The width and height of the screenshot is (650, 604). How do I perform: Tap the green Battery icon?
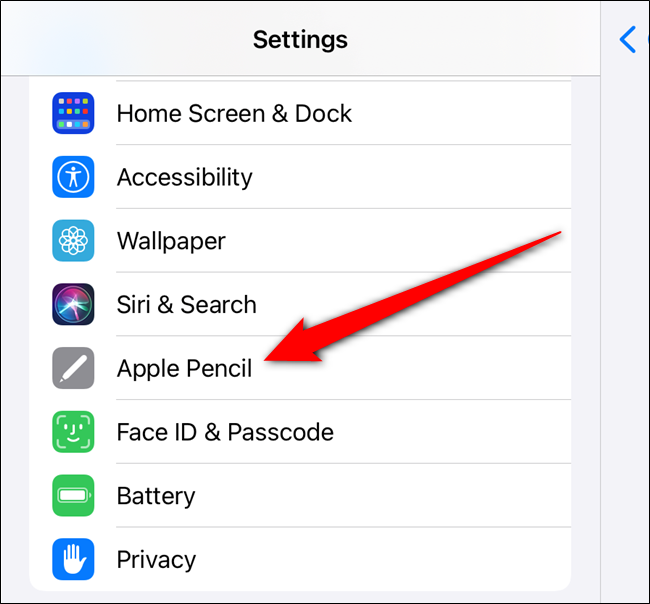tap(73, 495)
